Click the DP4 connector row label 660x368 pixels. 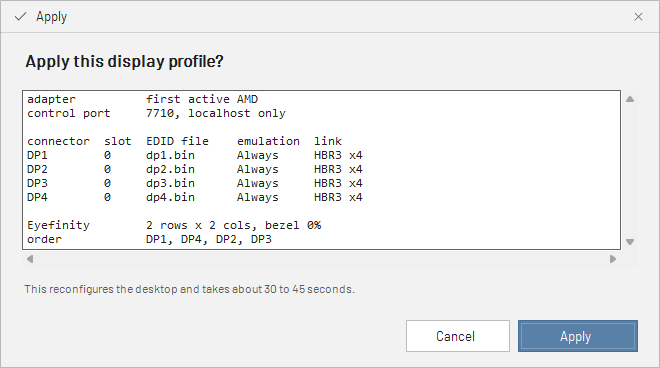37,197
